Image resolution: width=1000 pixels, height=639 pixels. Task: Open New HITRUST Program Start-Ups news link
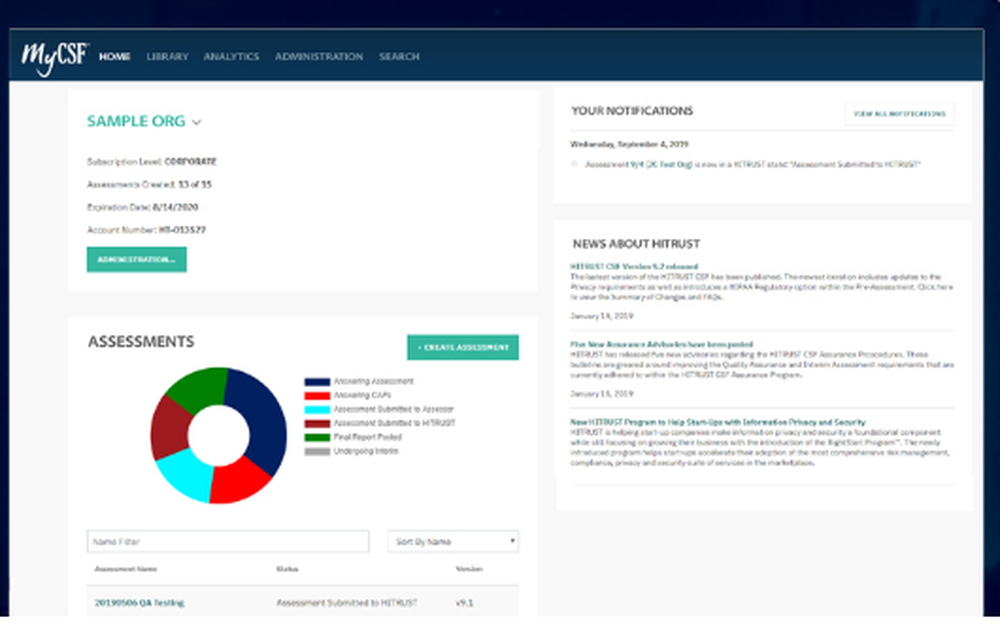point(717,422)
